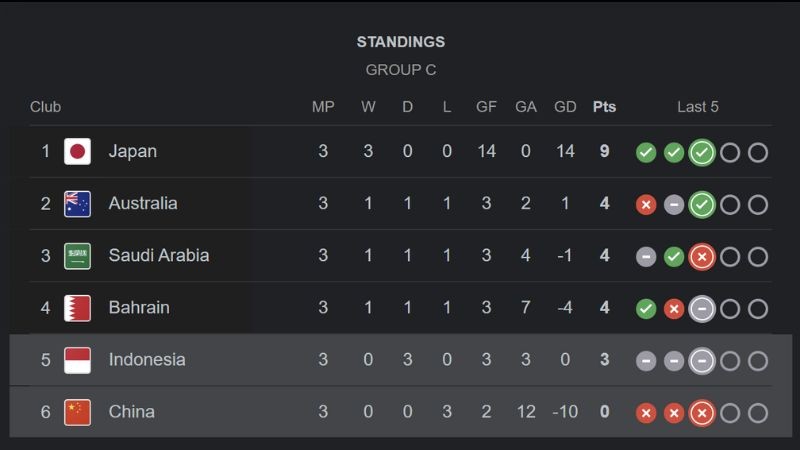Open the Saudi Arabia team link
The width and height of the screenshot is (800, 450).
coord(159,256)
